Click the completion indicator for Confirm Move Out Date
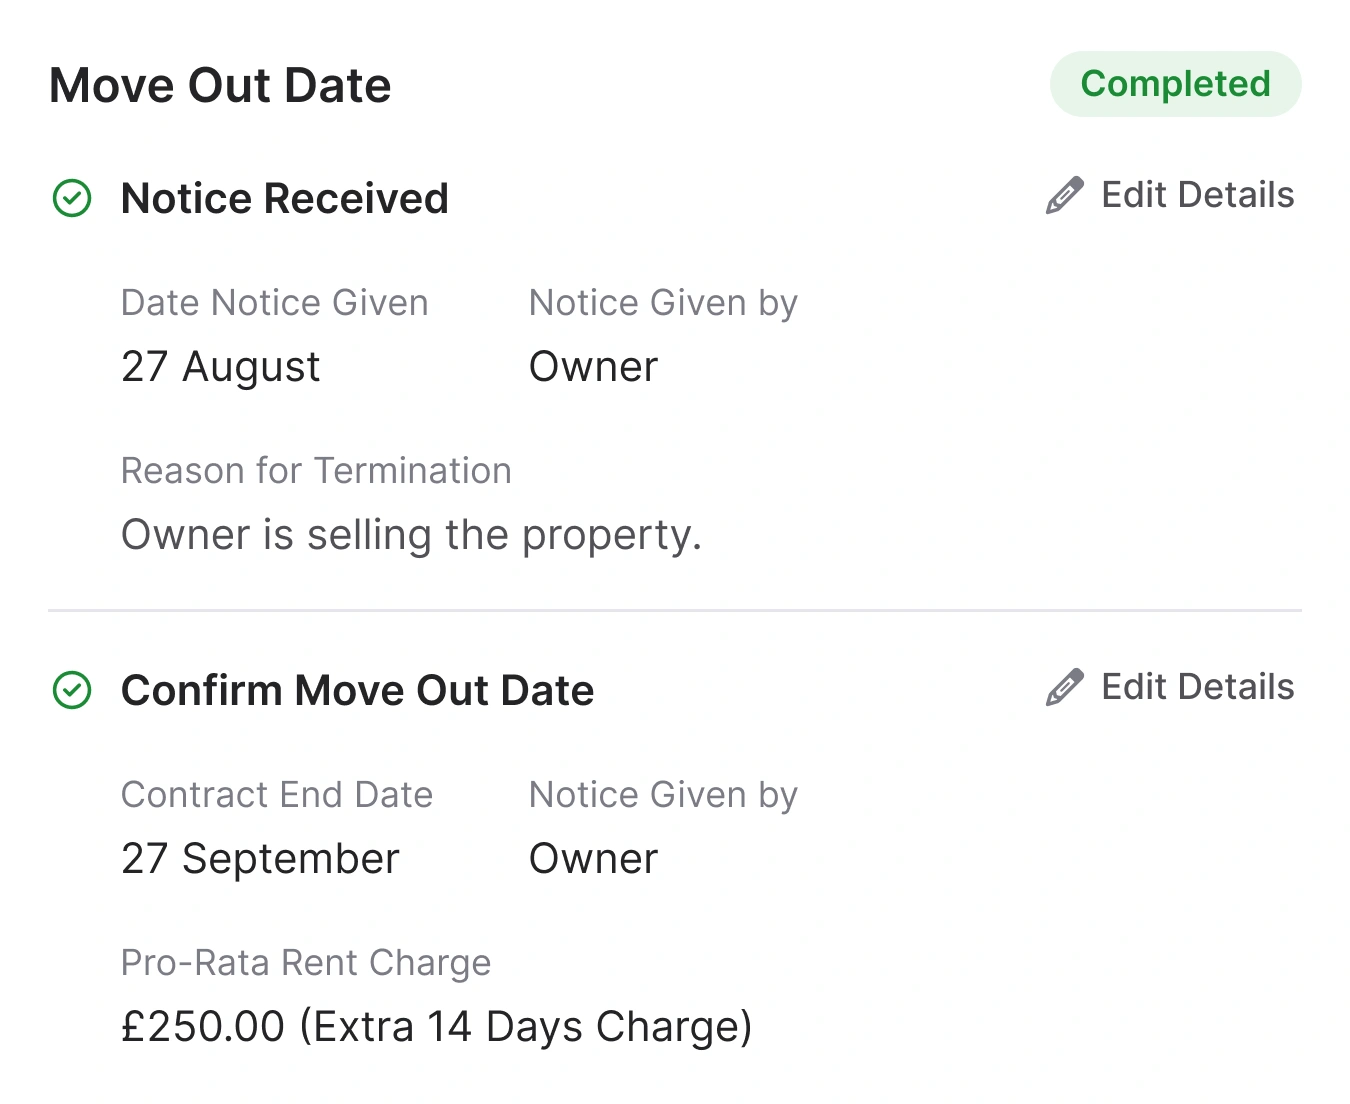The width and height of the screenshot is (1350, 1104). point(71,690)
